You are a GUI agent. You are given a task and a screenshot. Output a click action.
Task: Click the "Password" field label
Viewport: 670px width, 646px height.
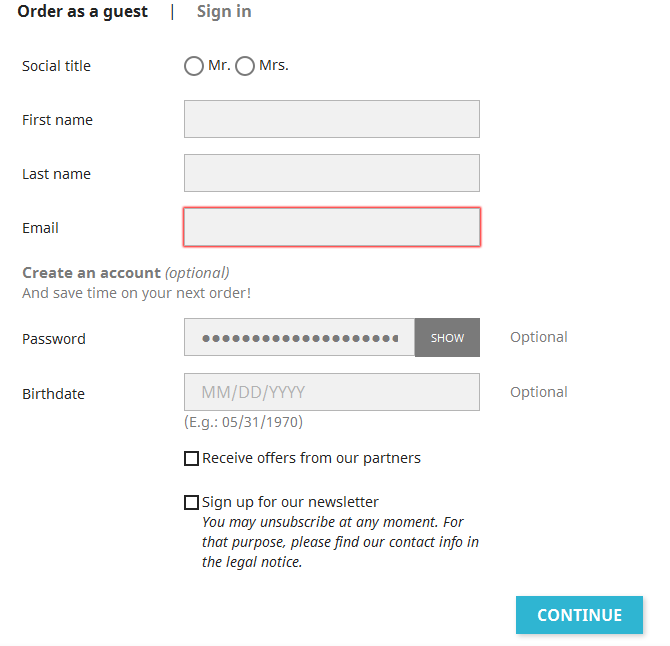[54, 339]
